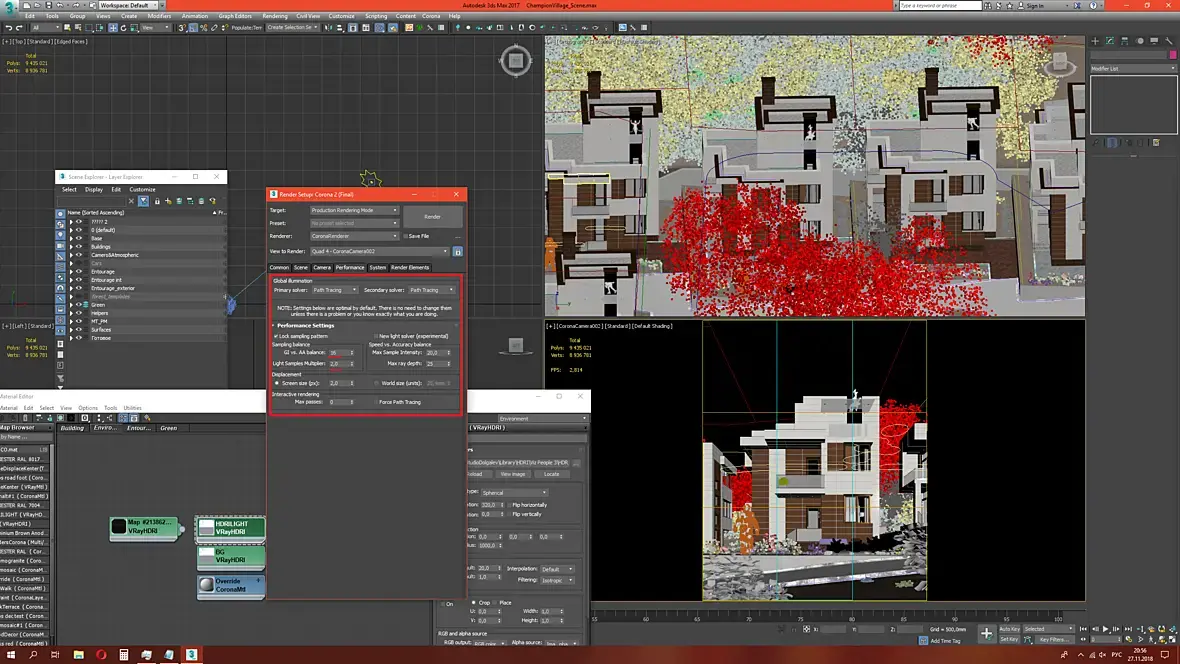
Task: Open the Renderer dropdown list
Action: pyautogui.click(x=353, y=236)
